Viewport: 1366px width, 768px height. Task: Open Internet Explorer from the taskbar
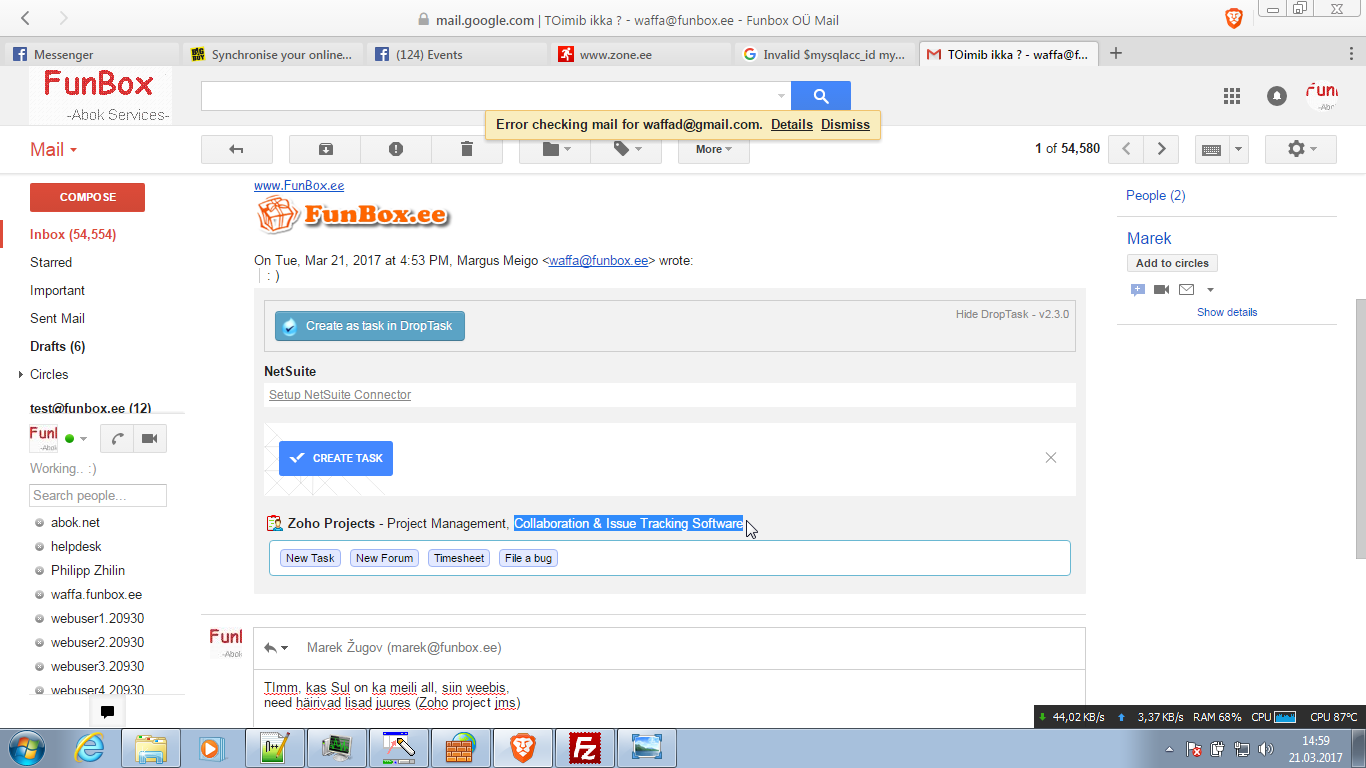pyautogui.click(x=89, y=748)
